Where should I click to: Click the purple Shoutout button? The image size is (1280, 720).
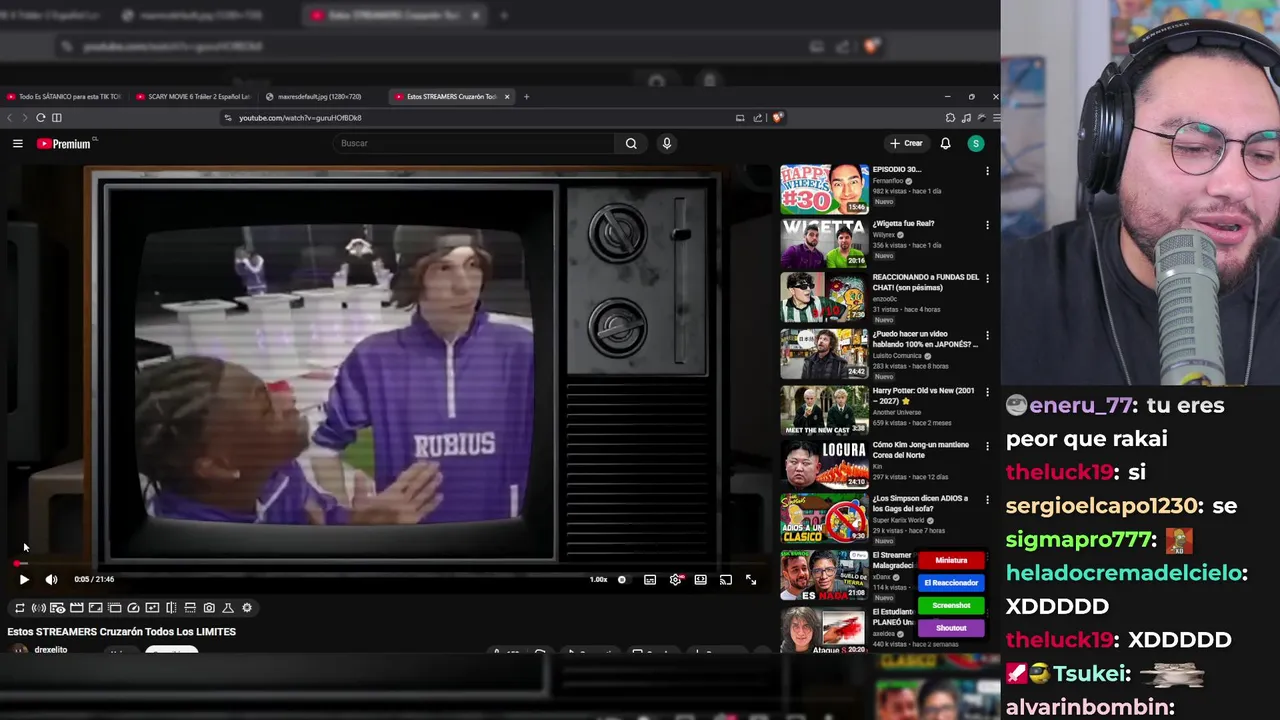[x=951, y=628]
